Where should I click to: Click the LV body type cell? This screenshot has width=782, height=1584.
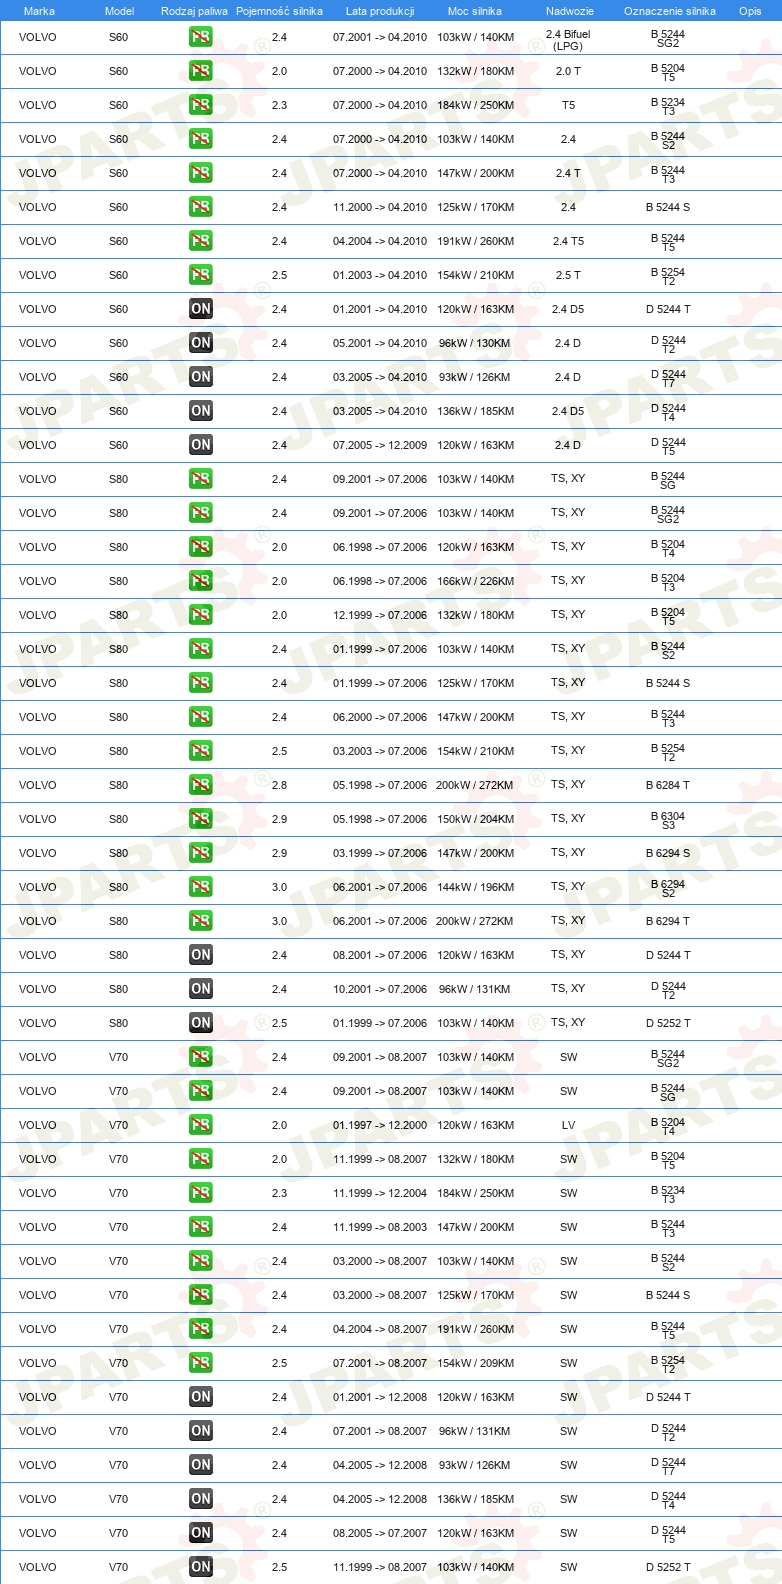point(568,1125)
